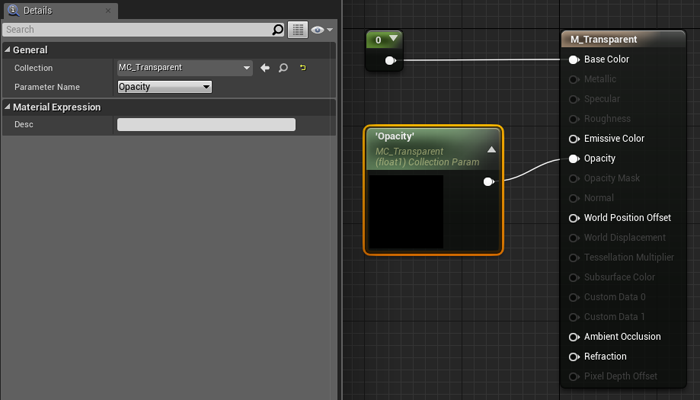Open the Parameter Name Opacity dropdown
The width and height of the screenshot is (700, 400).
[x=165, y=87]
